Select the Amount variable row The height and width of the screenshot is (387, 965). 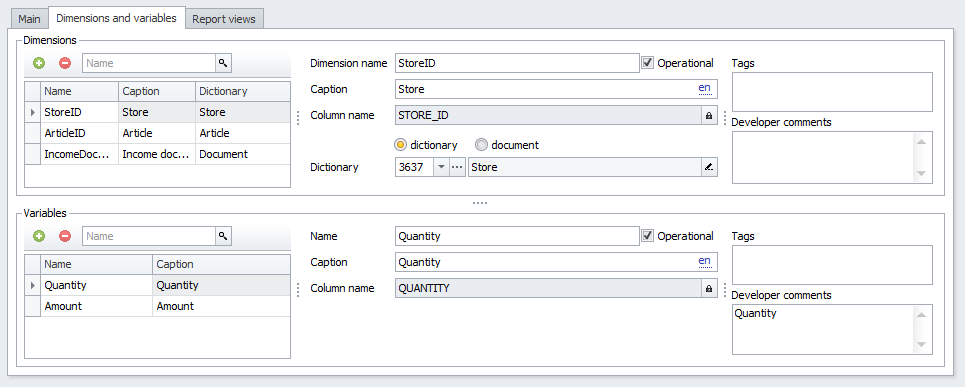pos(158,306)
